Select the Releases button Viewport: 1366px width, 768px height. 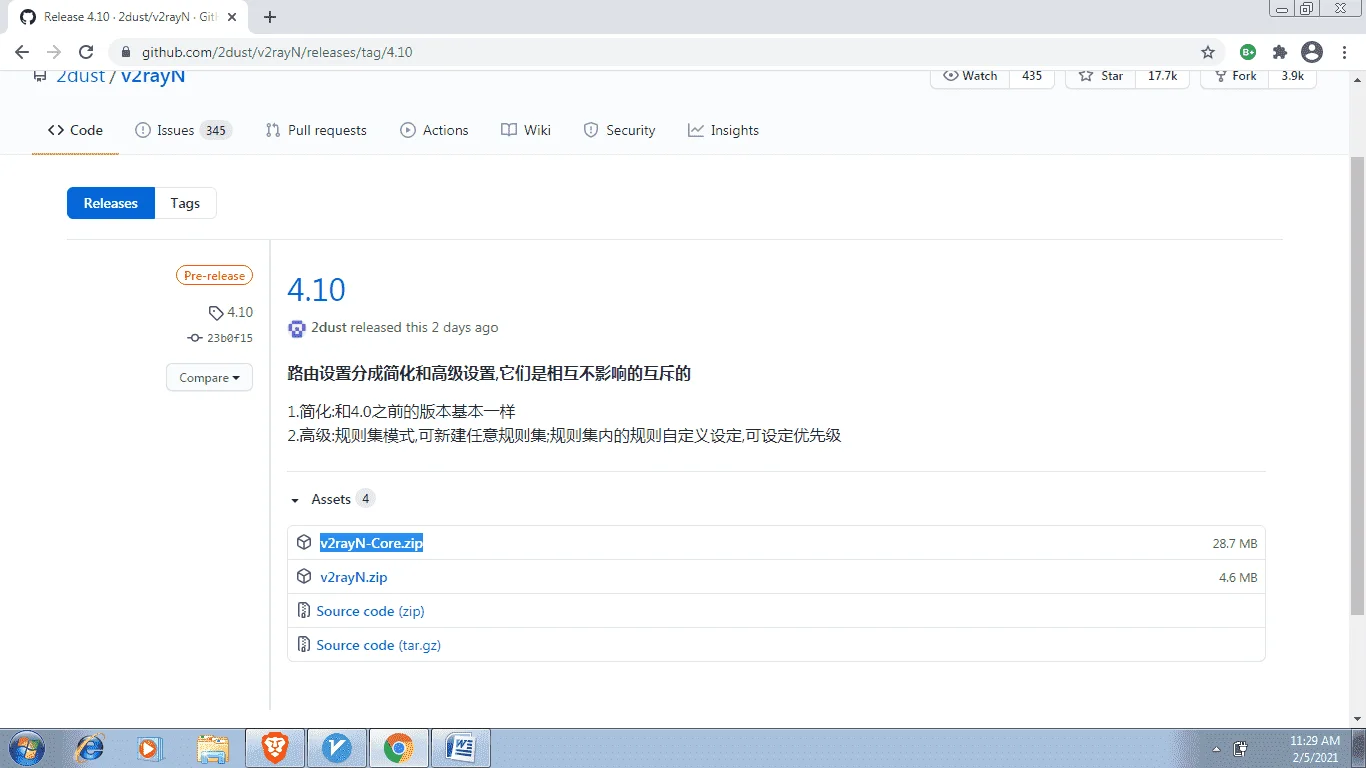tap(110, 203)
